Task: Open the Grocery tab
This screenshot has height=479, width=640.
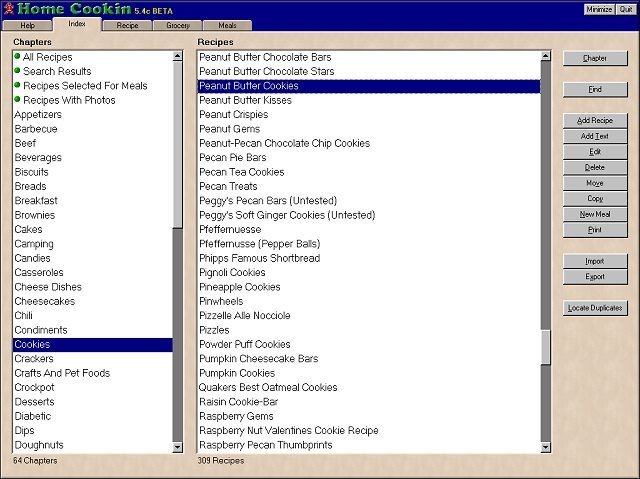Action: (177, 25)
